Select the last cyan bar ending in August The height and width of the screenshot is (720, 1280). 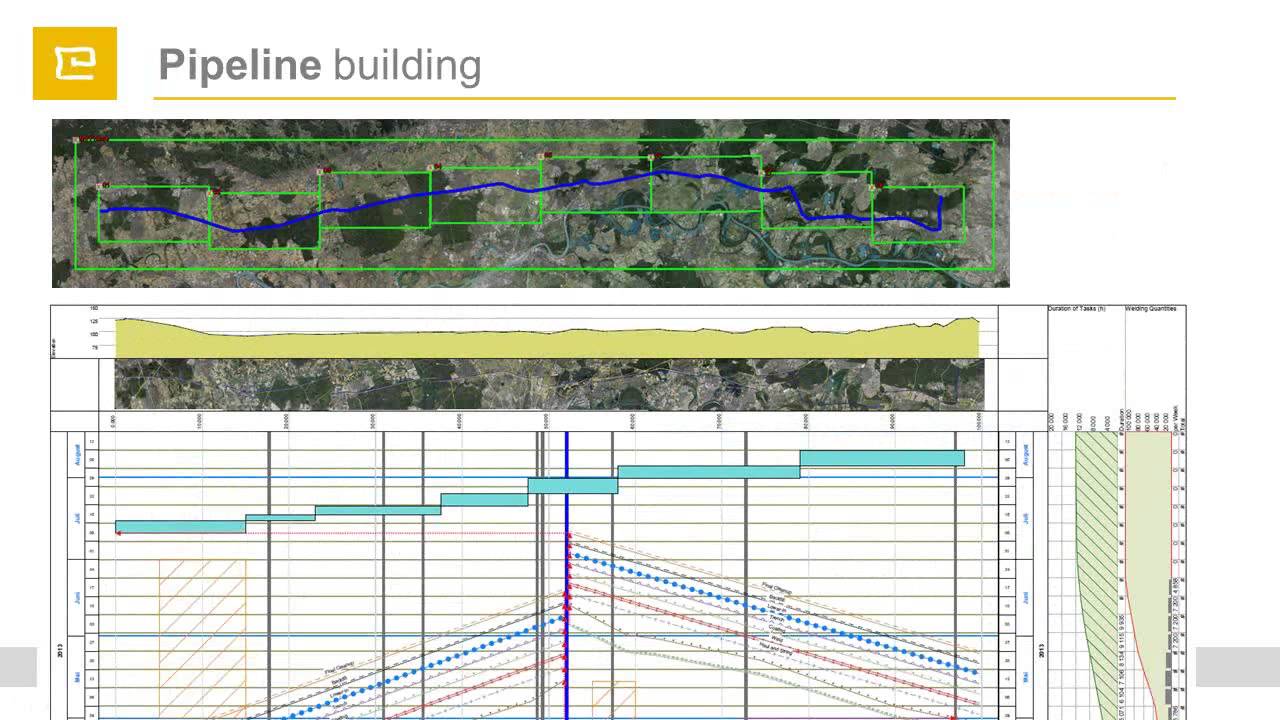(x=882, y=458)
